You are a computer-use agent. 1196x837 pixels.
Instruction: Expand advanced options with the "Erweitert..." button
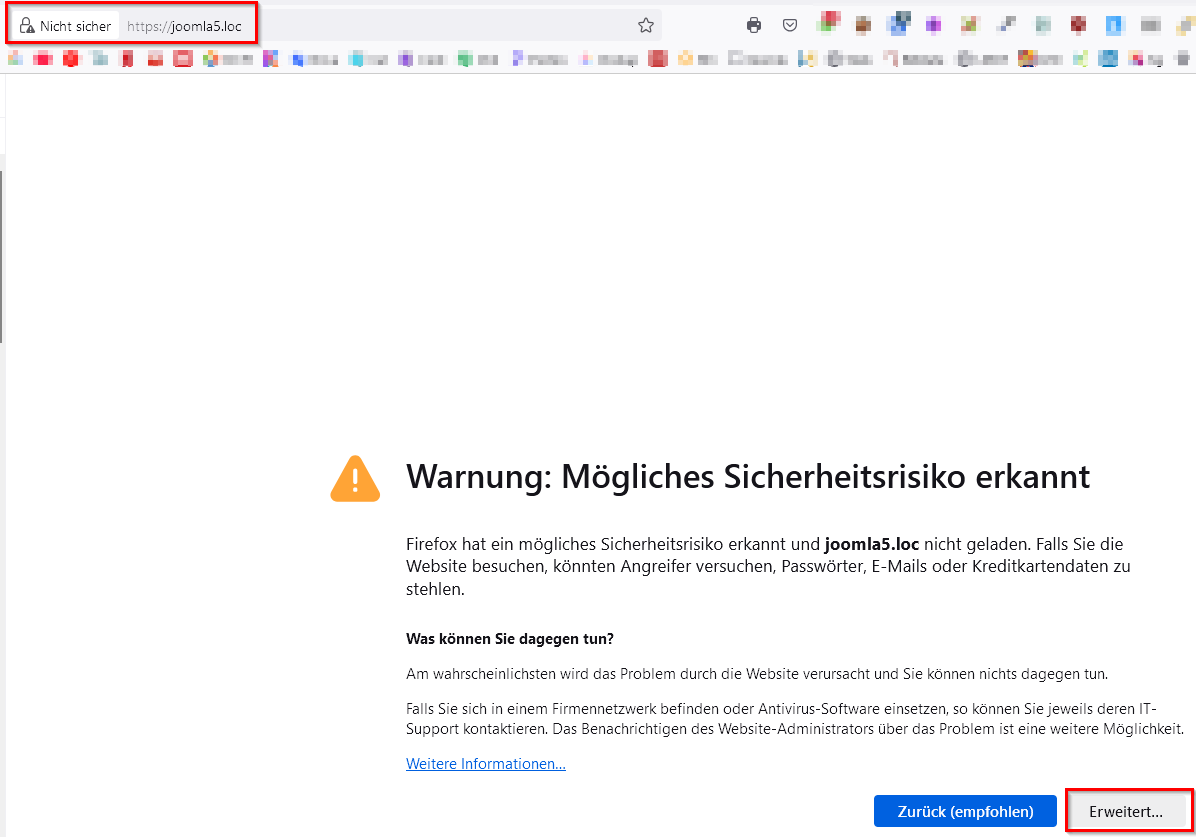(x=1128, y=811)
